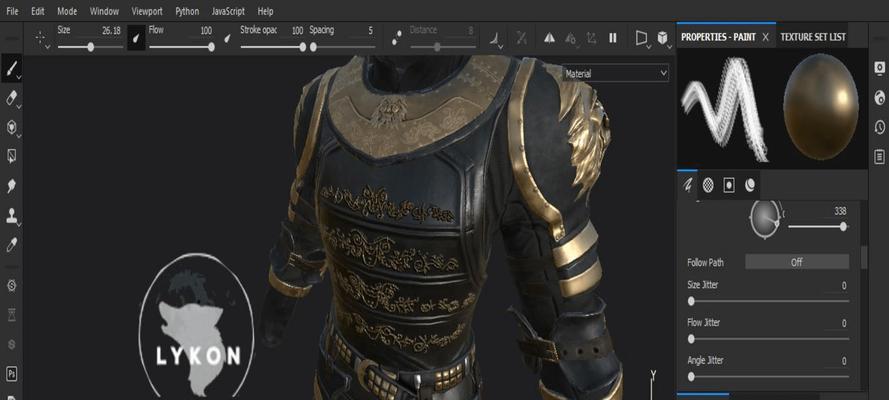Screen dimensions: 889x400
Task: Open the brush alignment dropdown icon
Action: point(496,39)
